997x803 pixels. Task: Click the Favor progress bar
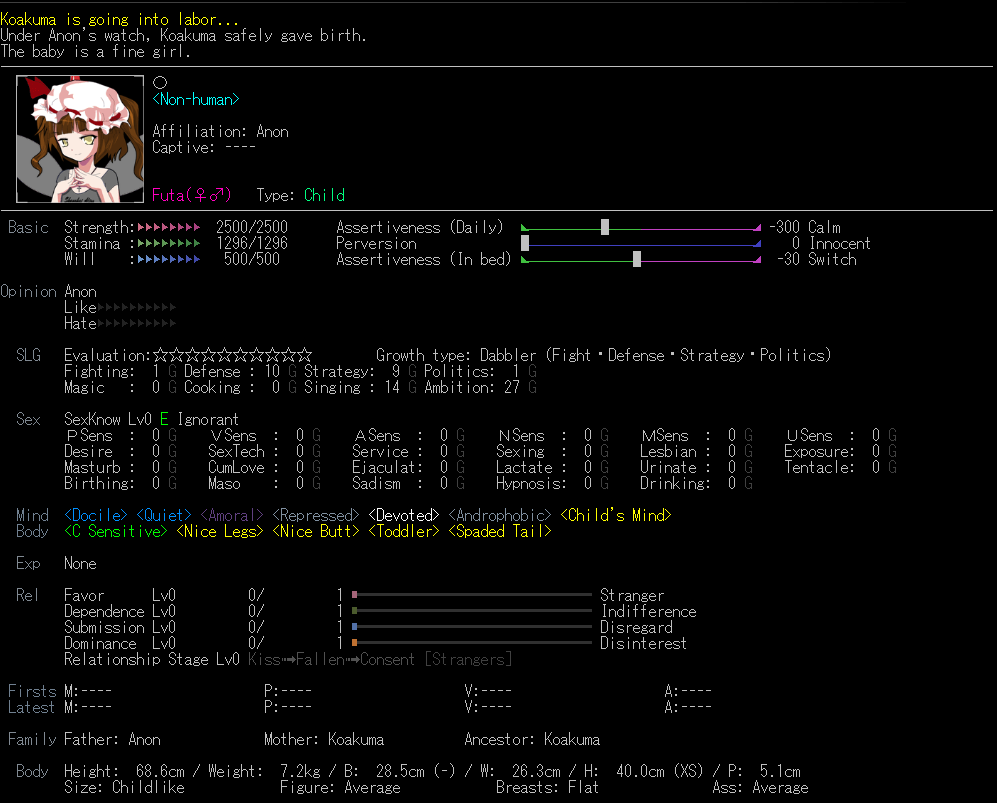click(x=472, y=595)
